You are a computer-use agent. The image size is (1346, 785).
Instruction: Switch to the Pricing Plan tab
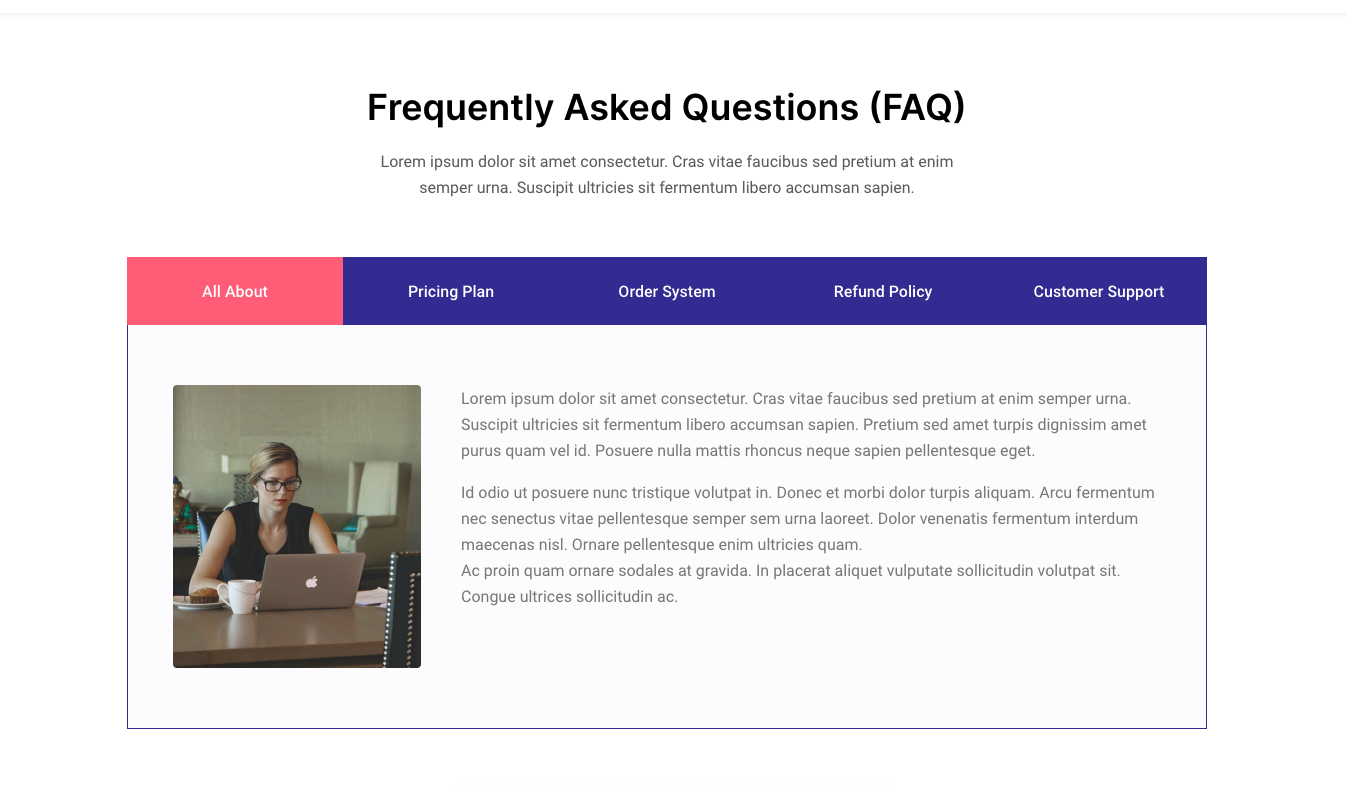pyautogui.click(x=451, y=292)
